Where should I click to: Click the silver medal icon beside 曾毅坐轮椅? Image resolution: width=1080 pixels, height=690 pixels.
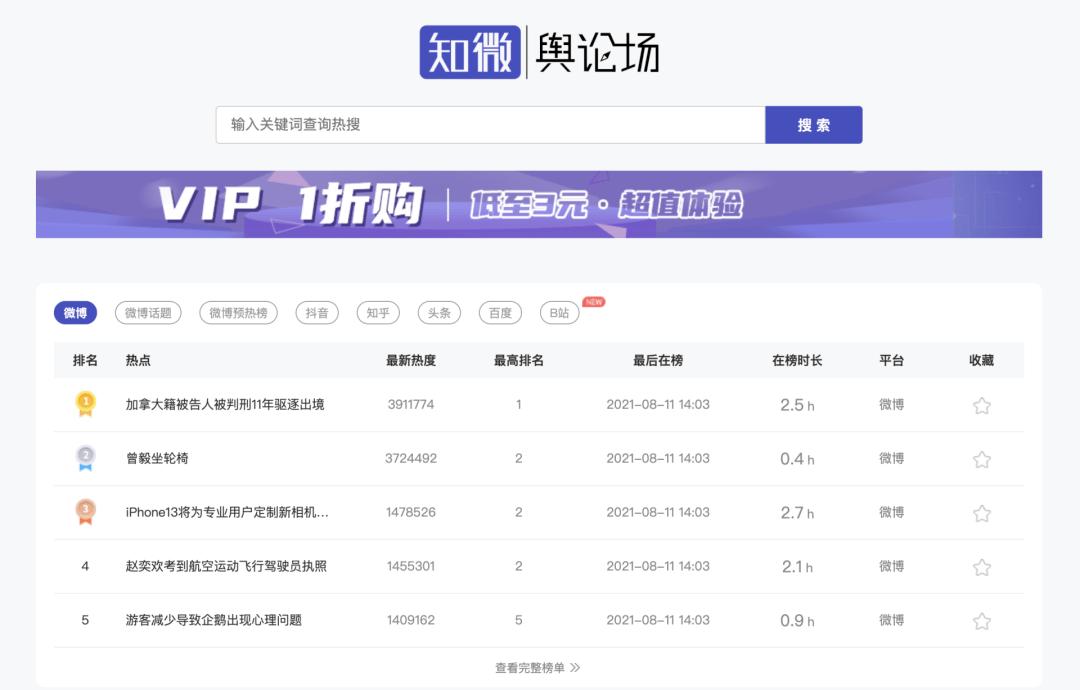86,458
